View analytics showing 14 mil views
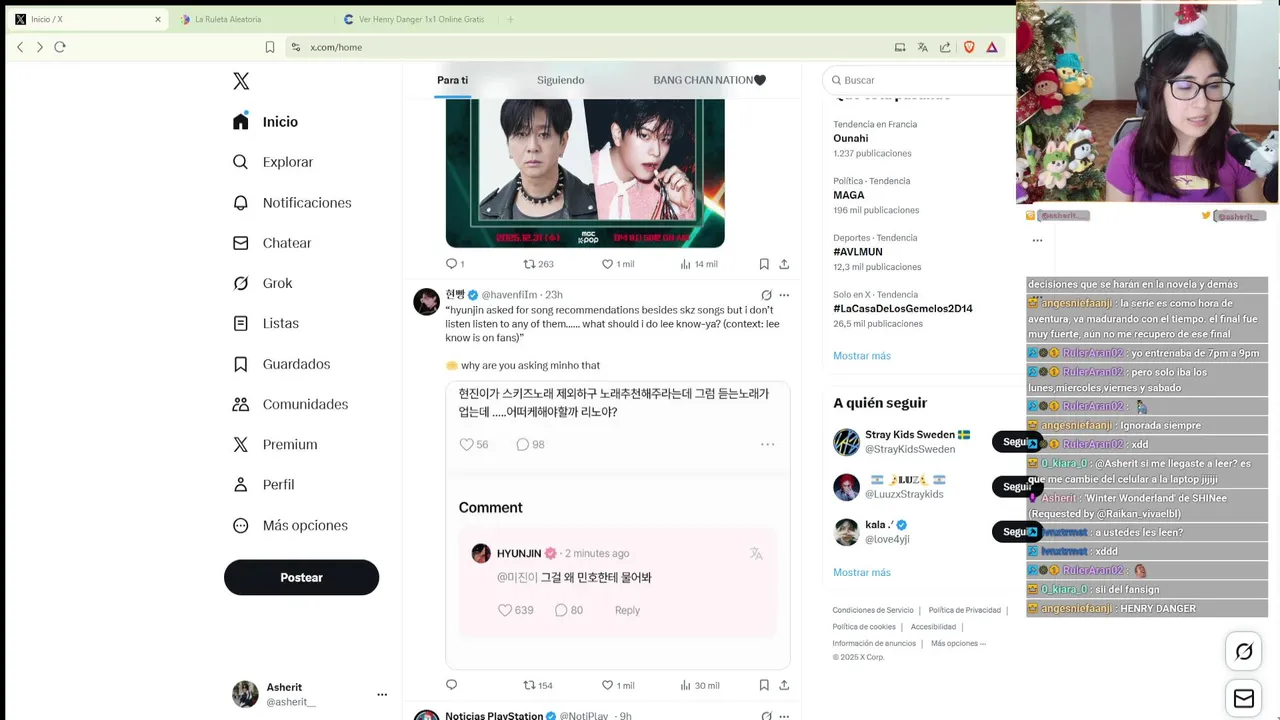 [699, 264]
